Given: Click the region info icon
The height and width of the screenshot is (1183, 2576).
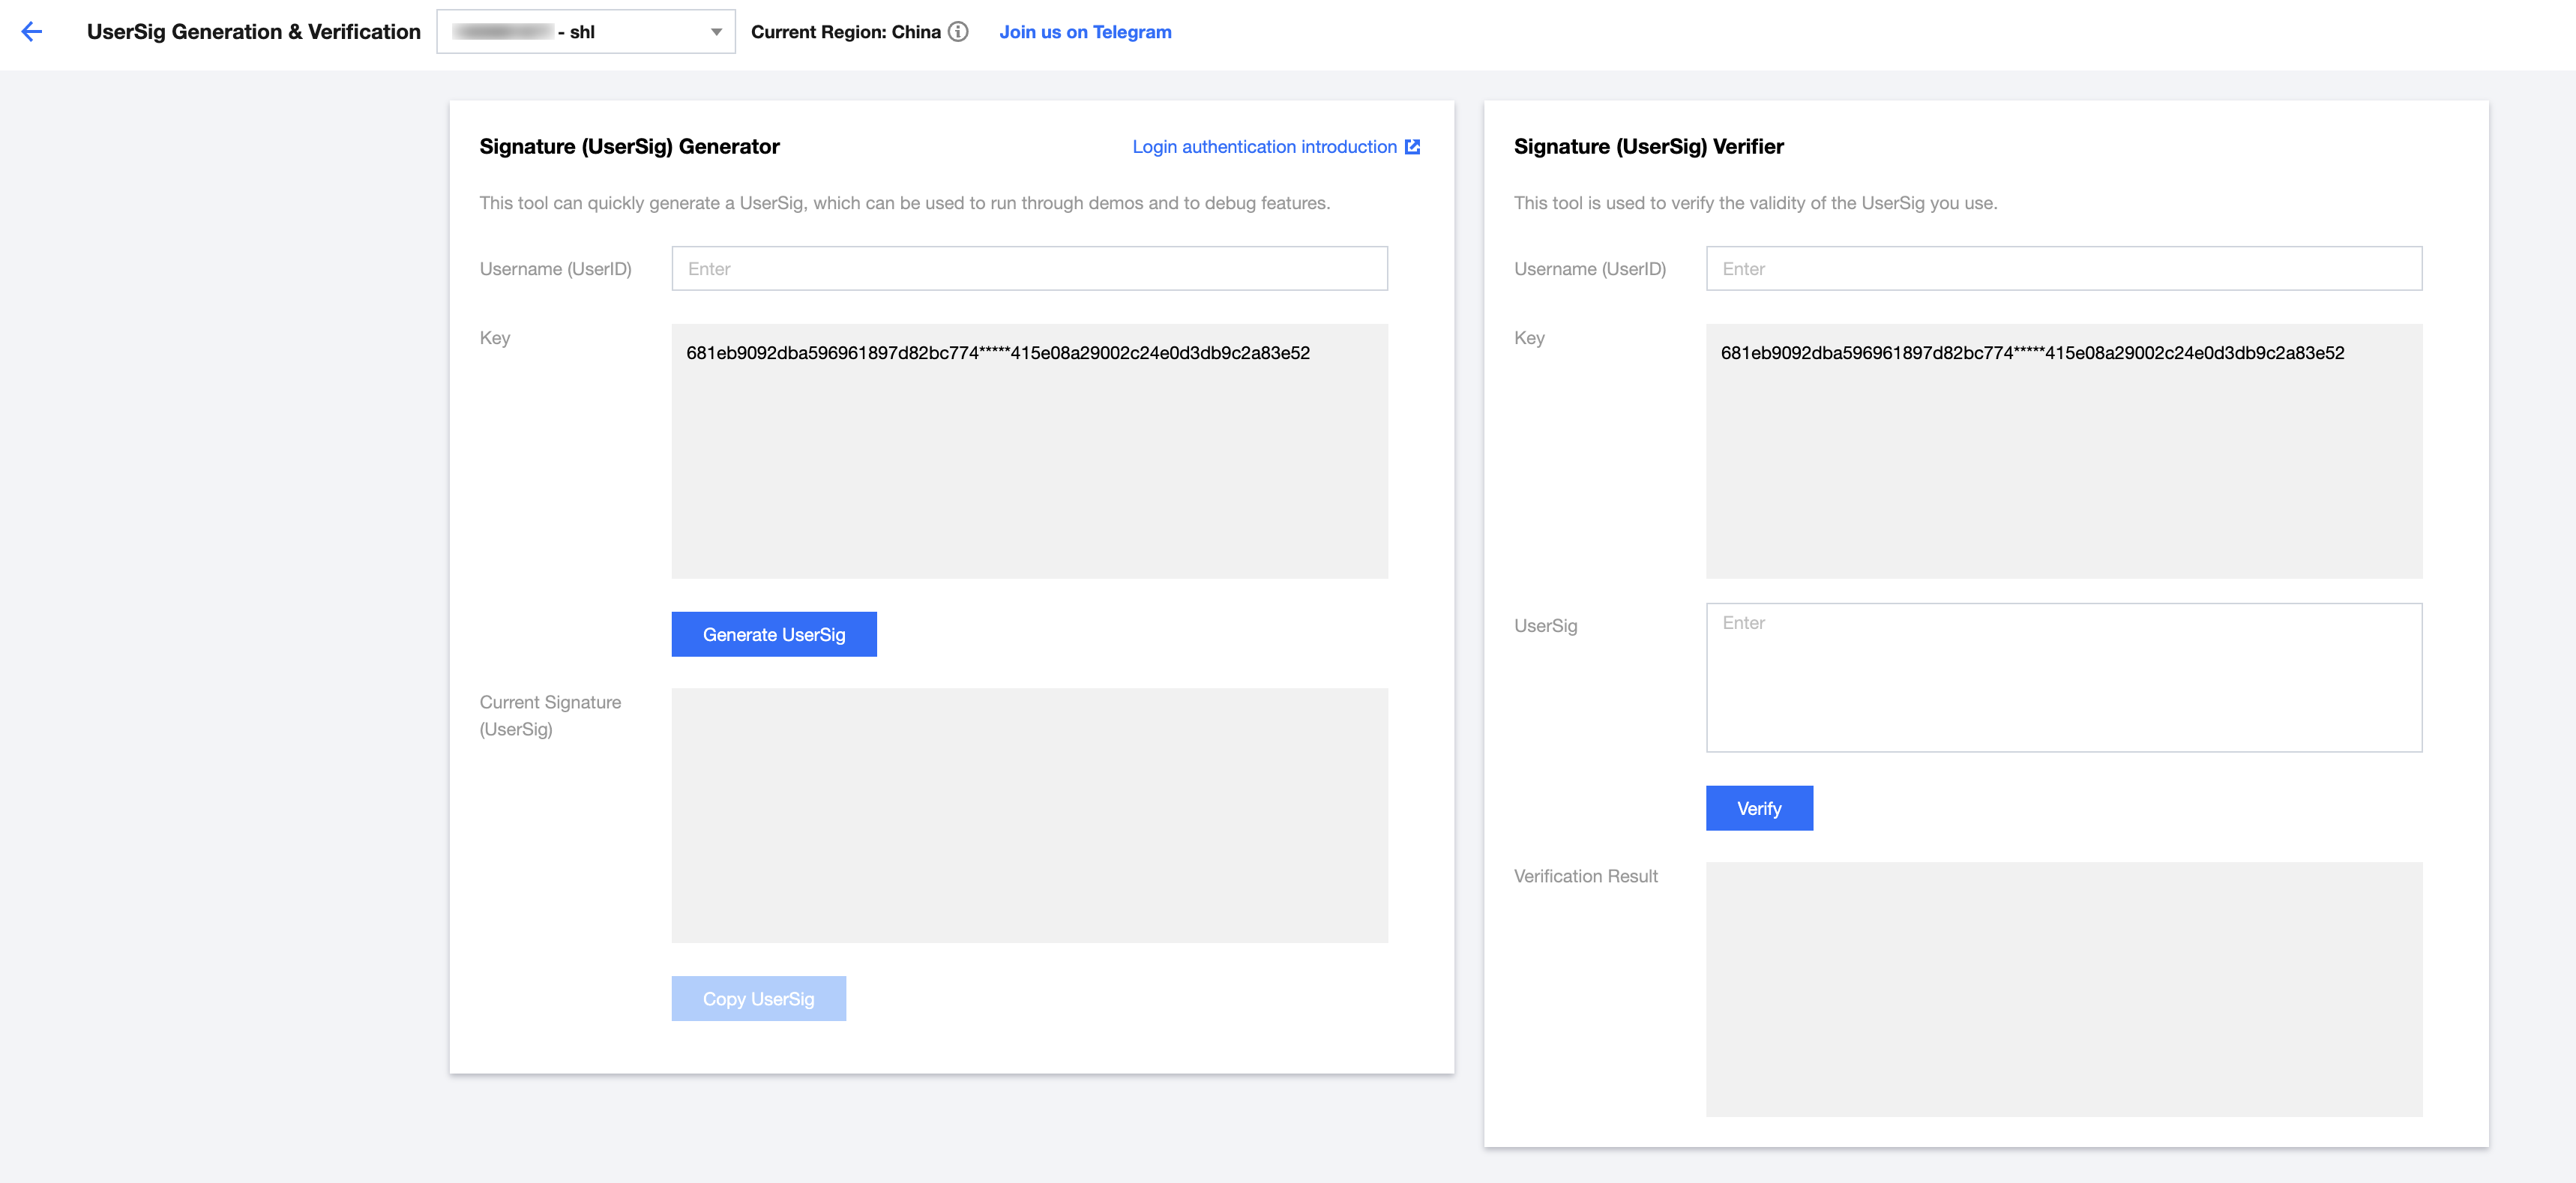Looking at the screenshot, I should [958, 32].
